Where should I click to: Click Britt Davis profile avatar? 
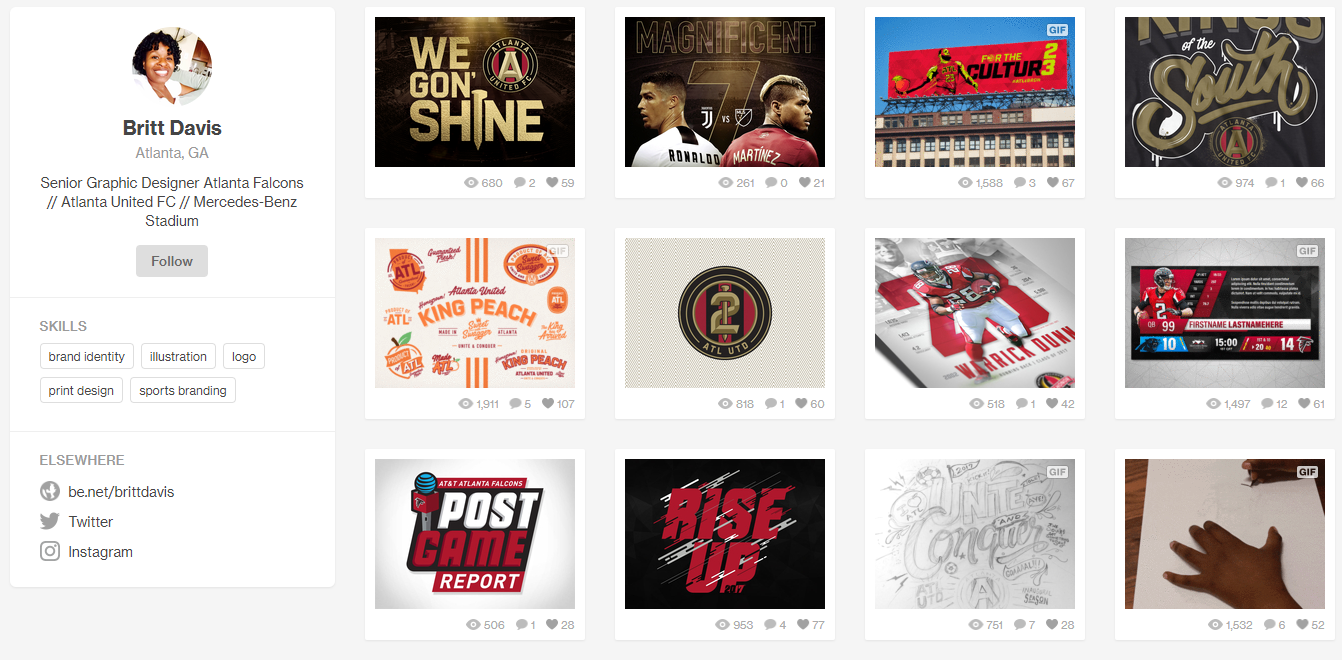pyautogui.click(x=172, y=66)
